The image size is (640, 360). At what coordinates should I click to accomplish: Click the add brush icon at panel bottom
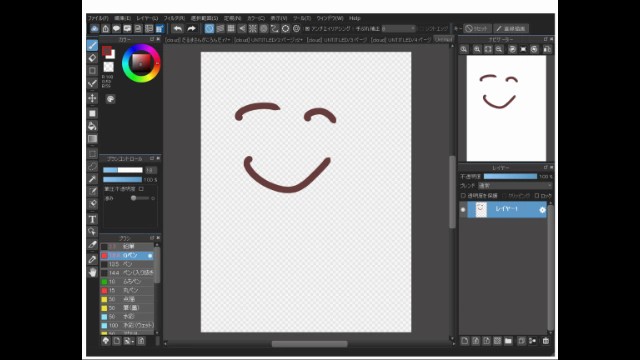point(117,341)
